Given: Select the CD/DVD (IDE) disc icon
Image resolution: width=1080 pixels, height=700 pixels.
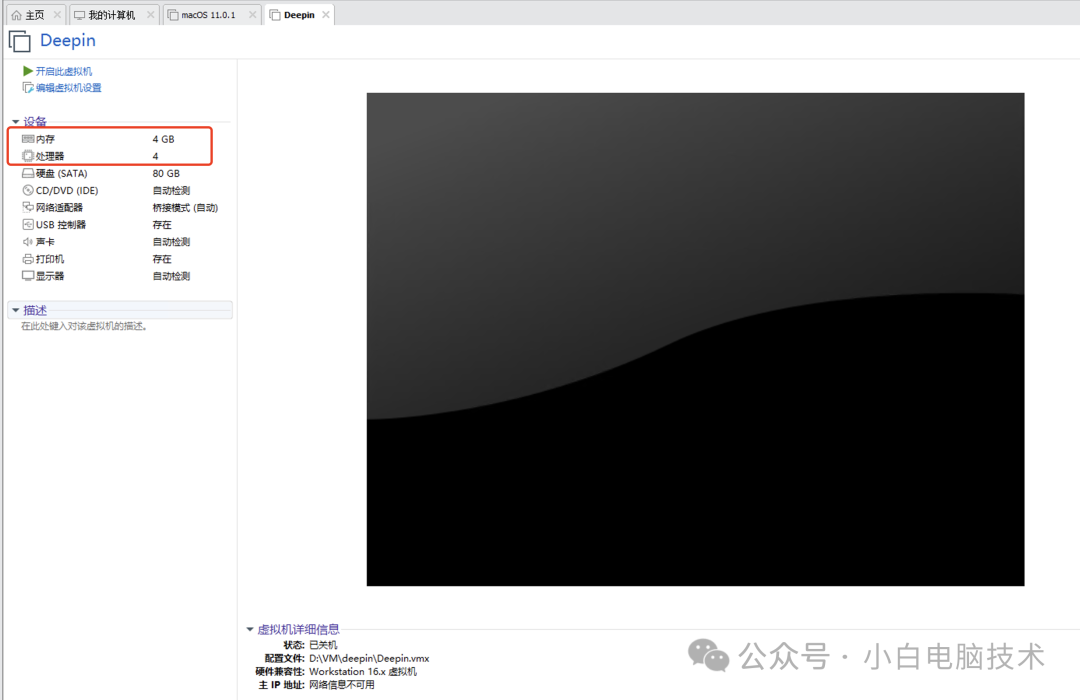Looking at the screenshot, I should [28, 190].
